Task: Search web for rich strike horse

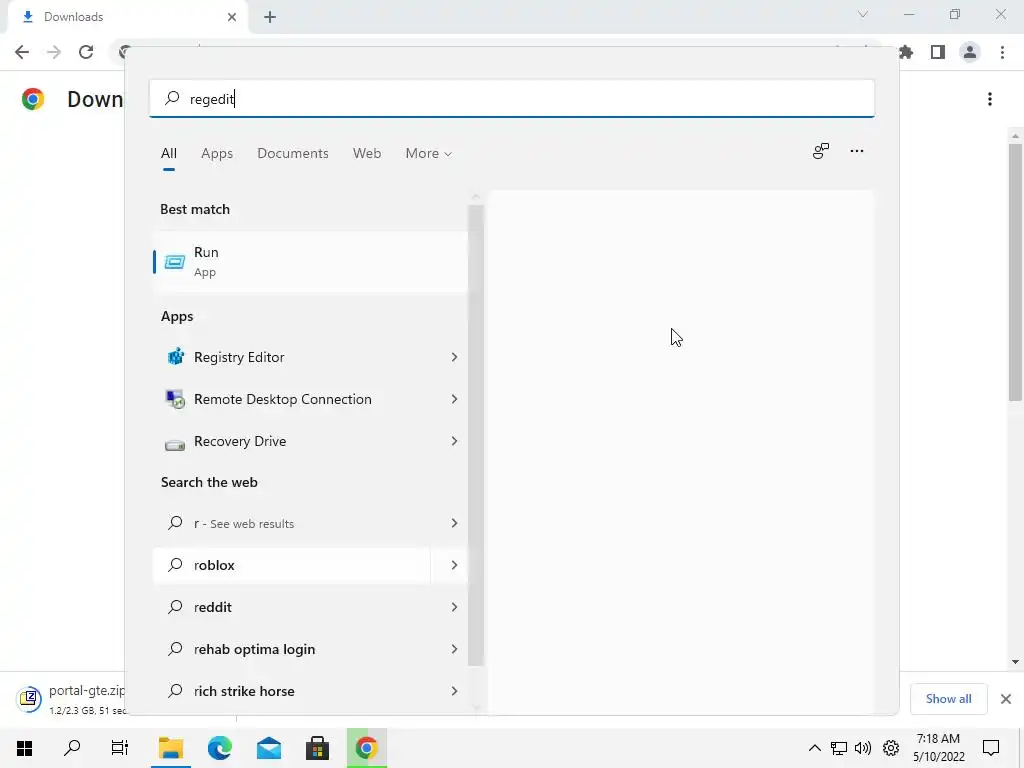Action: 291,691
